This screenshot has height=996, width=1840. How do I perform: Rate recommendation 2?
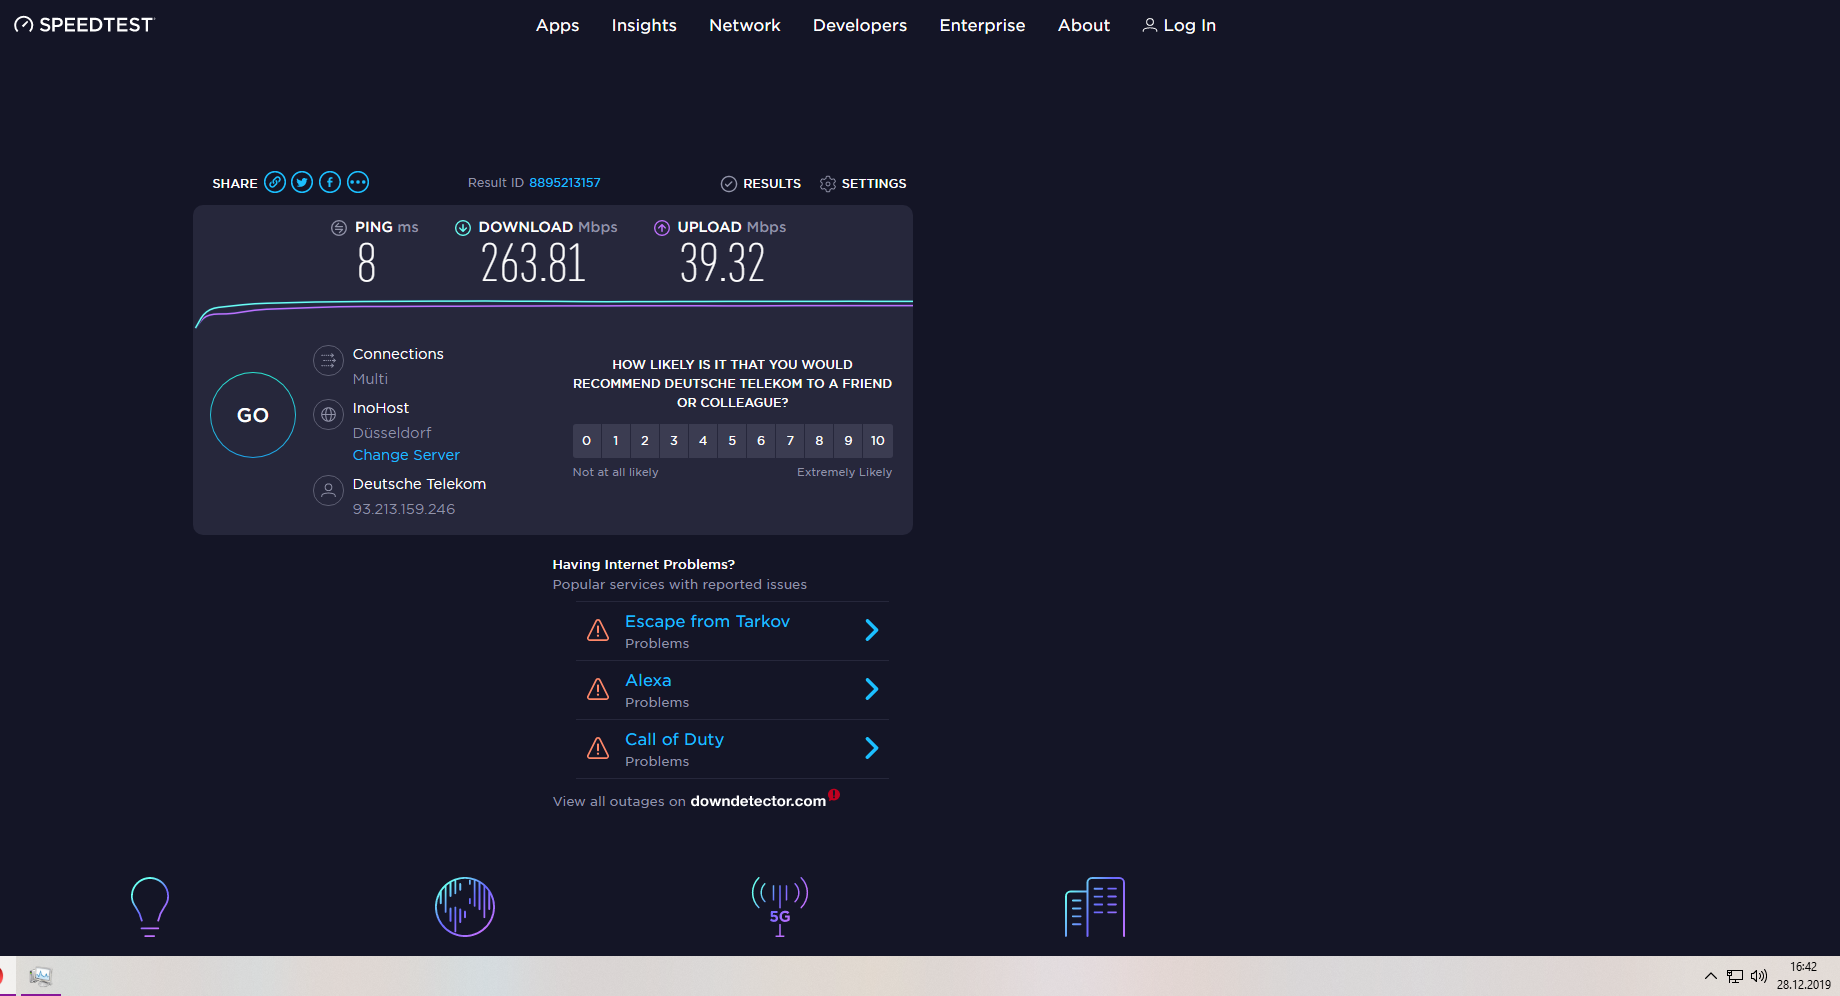click(x=645, y=441)
